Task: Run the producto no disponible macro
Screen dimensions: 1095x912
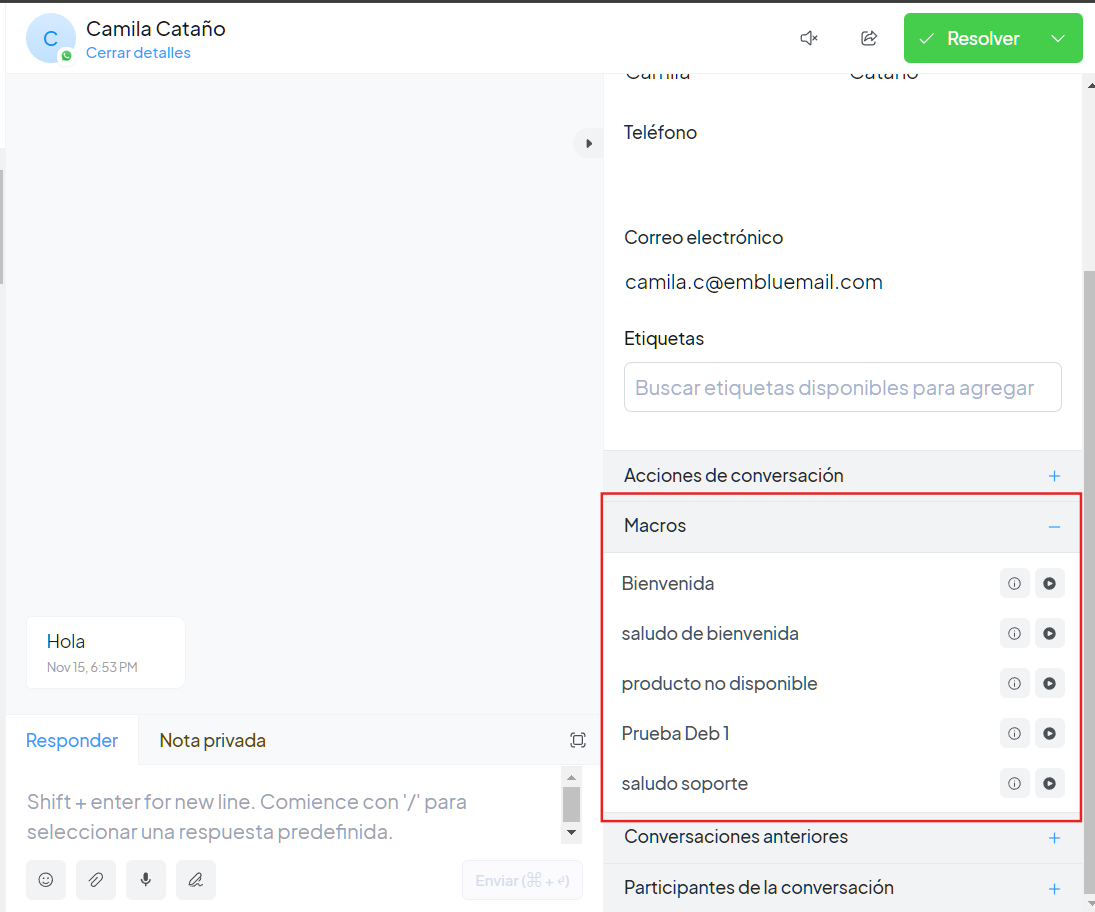Action: click(x=1049, y=684)
